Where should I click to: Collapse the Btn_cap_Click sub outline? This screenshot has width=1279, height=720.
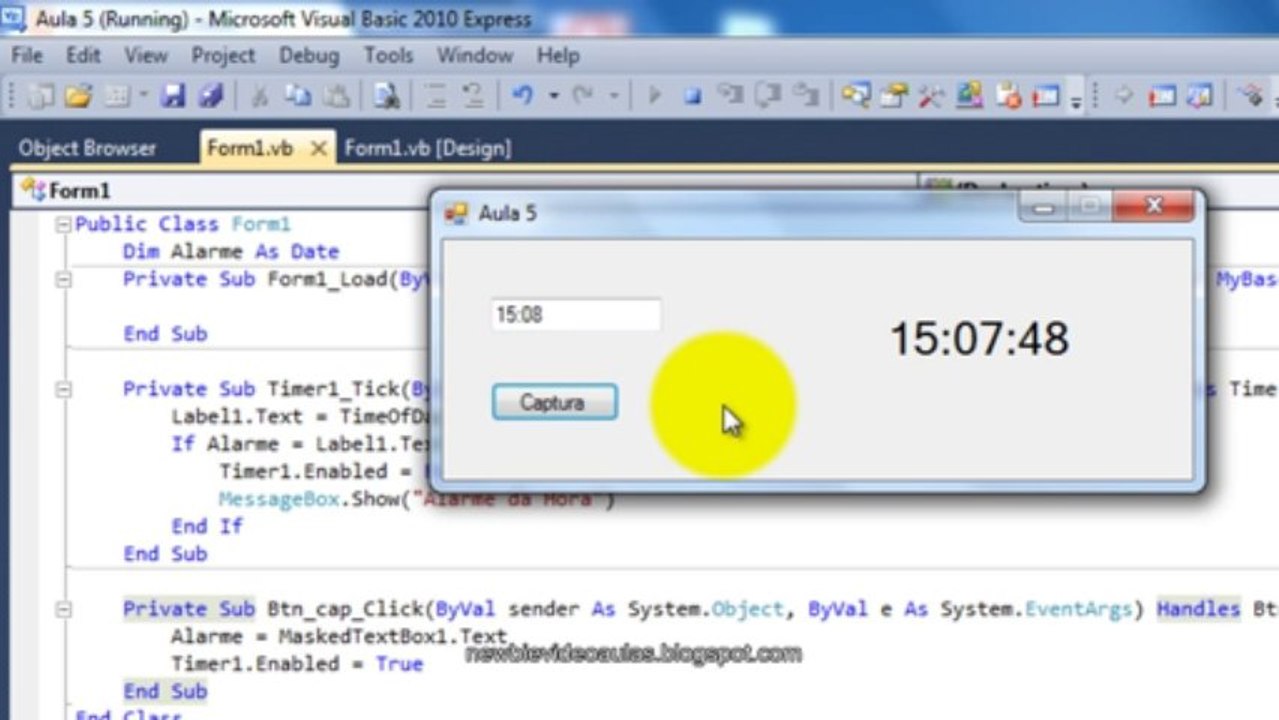[64, 610]
